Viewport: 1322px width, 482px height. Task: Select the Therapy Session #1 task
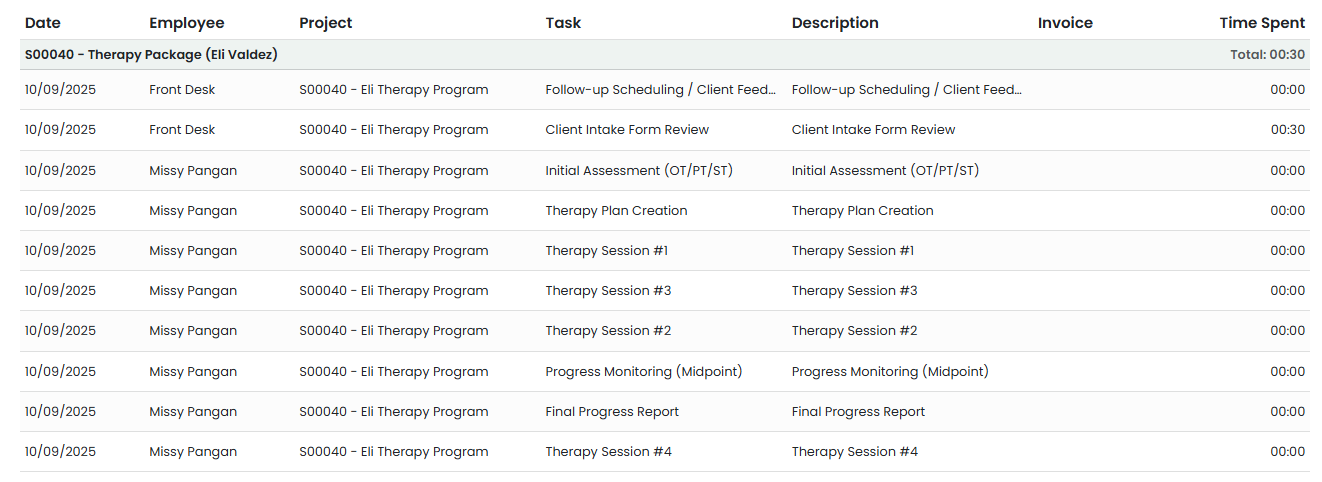click(x=607, y=251)
